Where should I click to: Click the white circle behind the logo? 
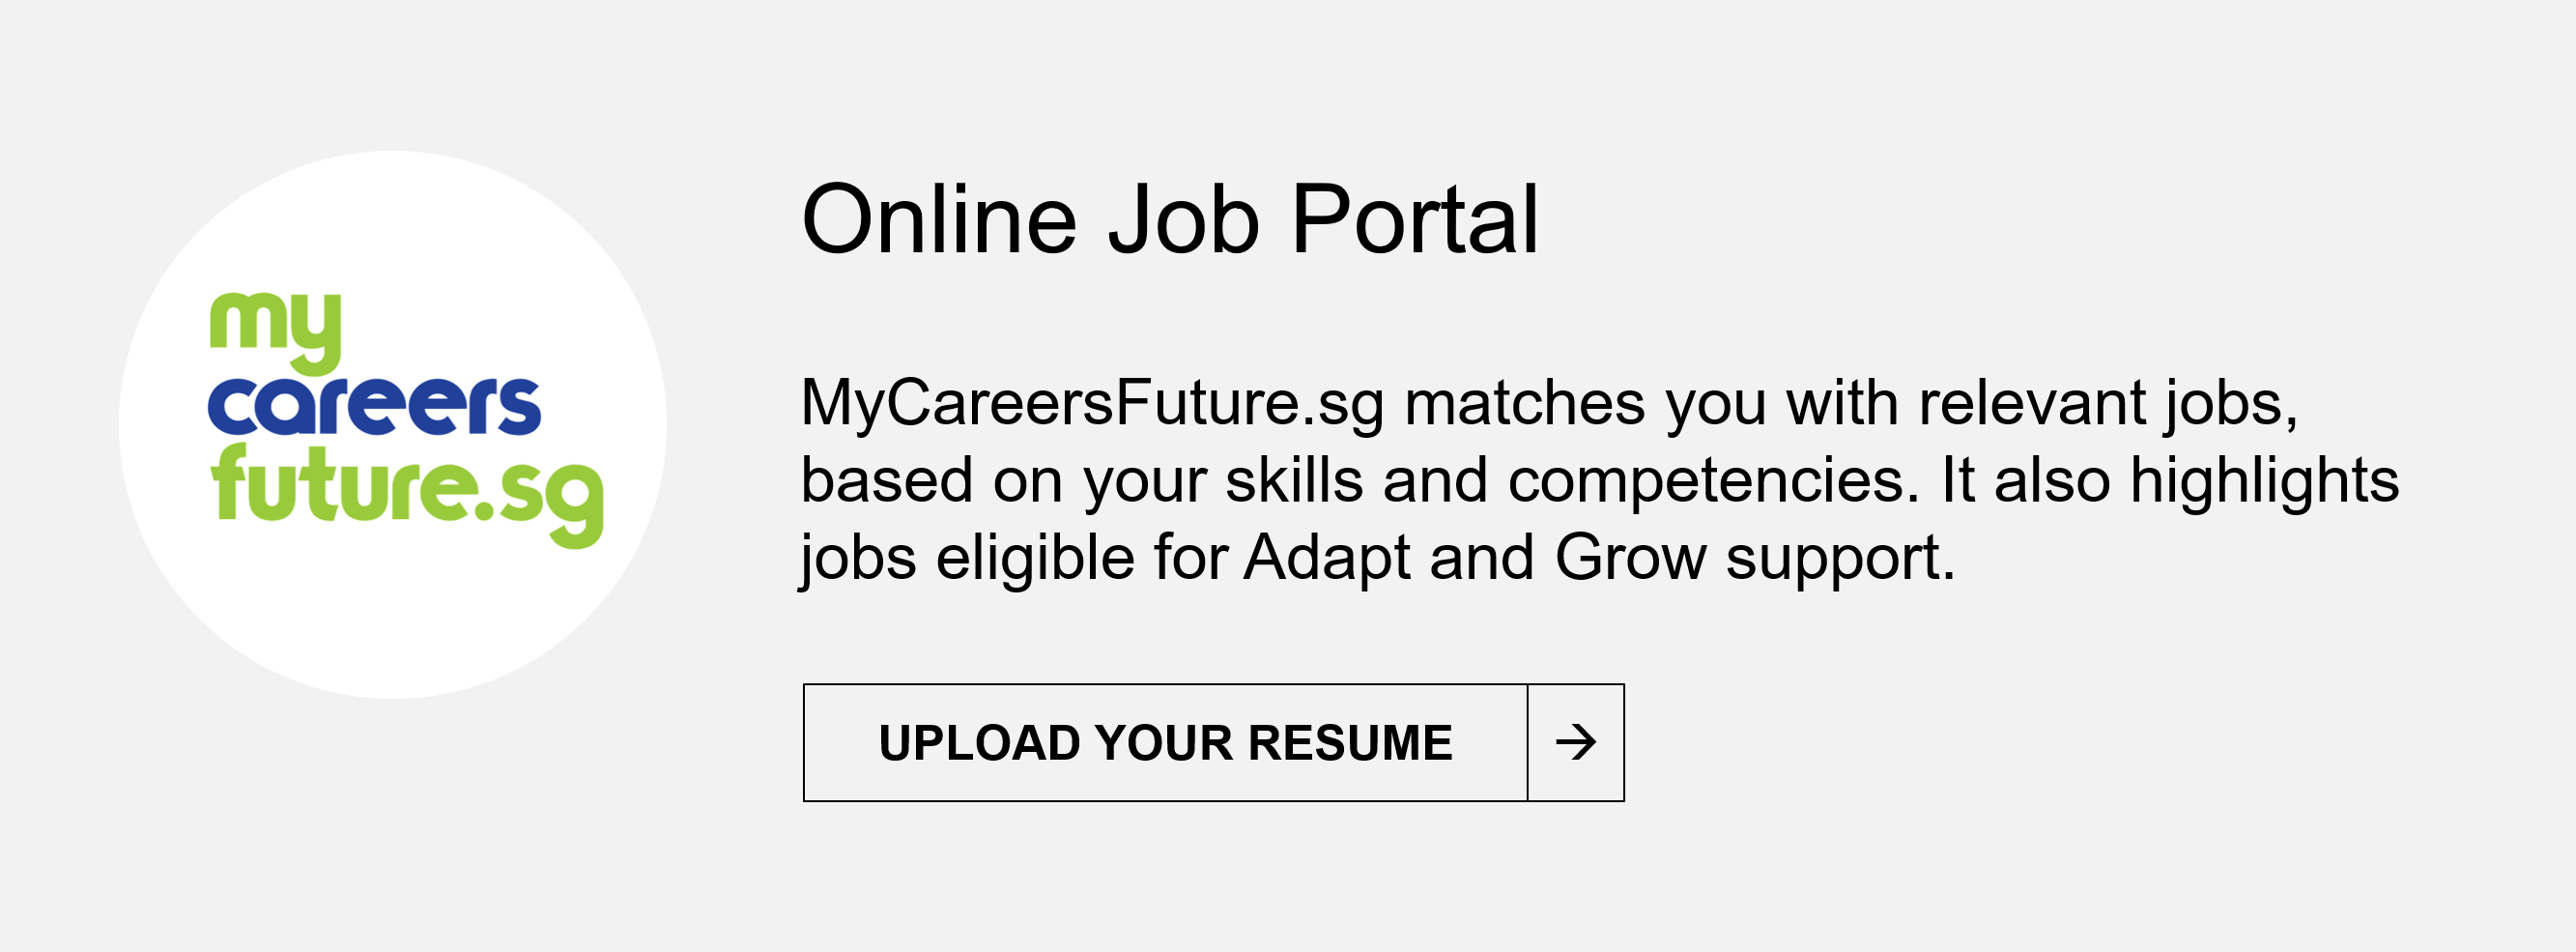392,620
